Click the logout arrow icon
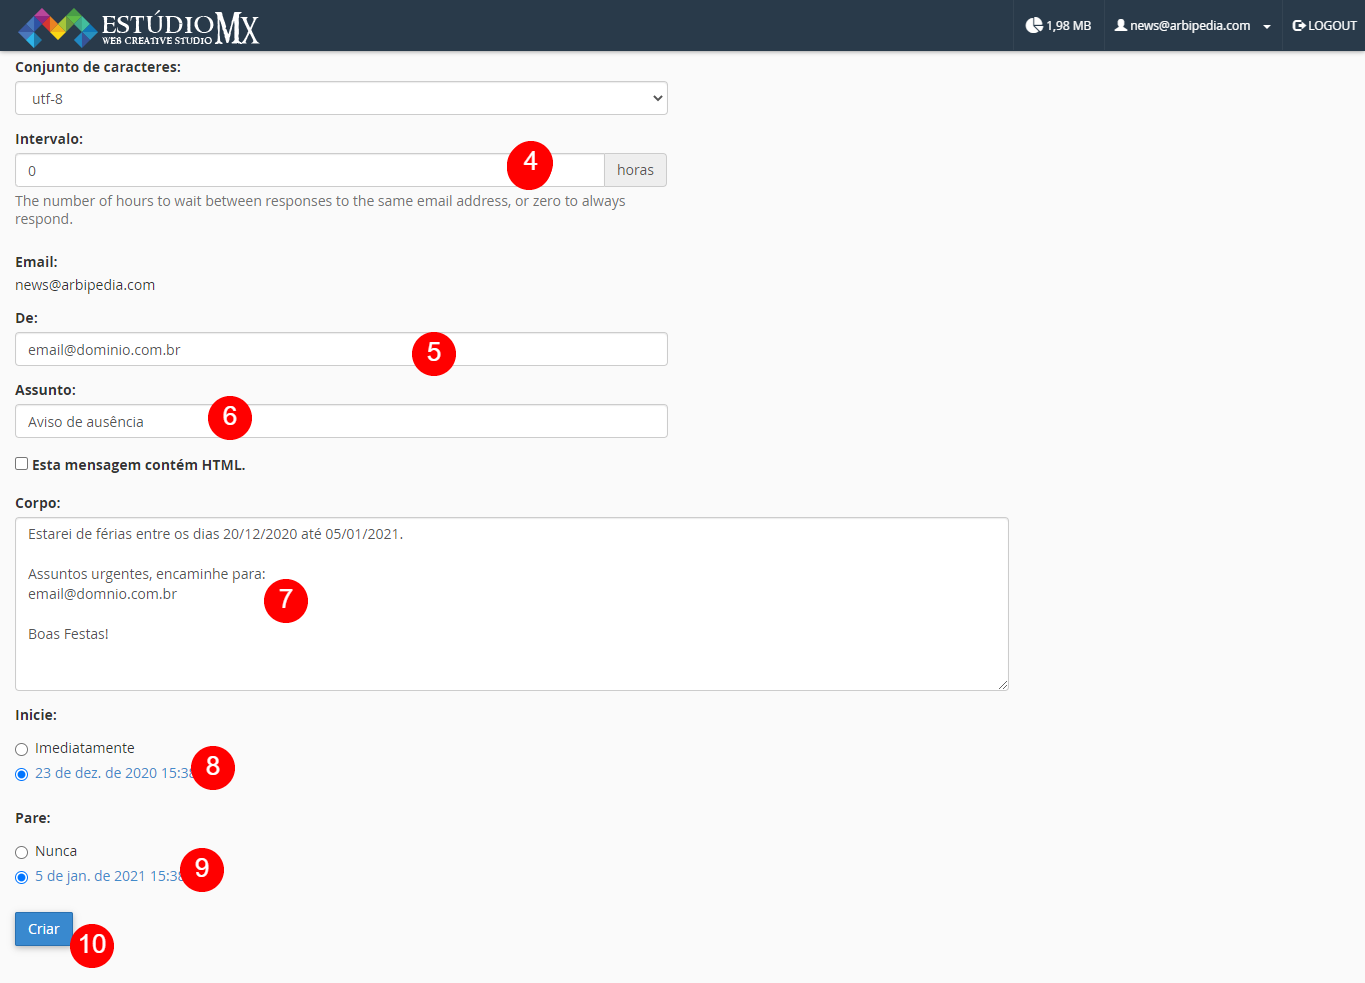Image resolution: width=1365 pixels, height=983 pixels. click(x=1299, y=26)
